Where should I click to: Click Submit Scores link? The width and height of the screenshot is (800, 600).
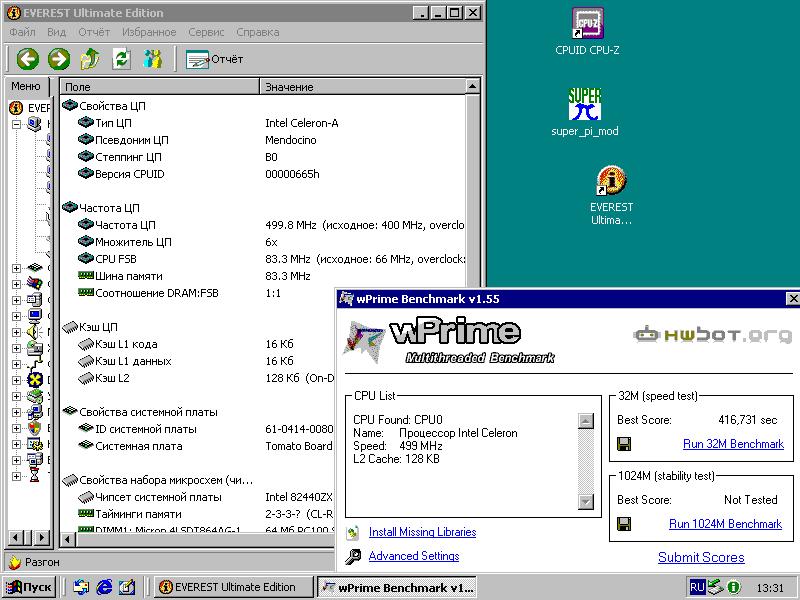coord(701,557)
